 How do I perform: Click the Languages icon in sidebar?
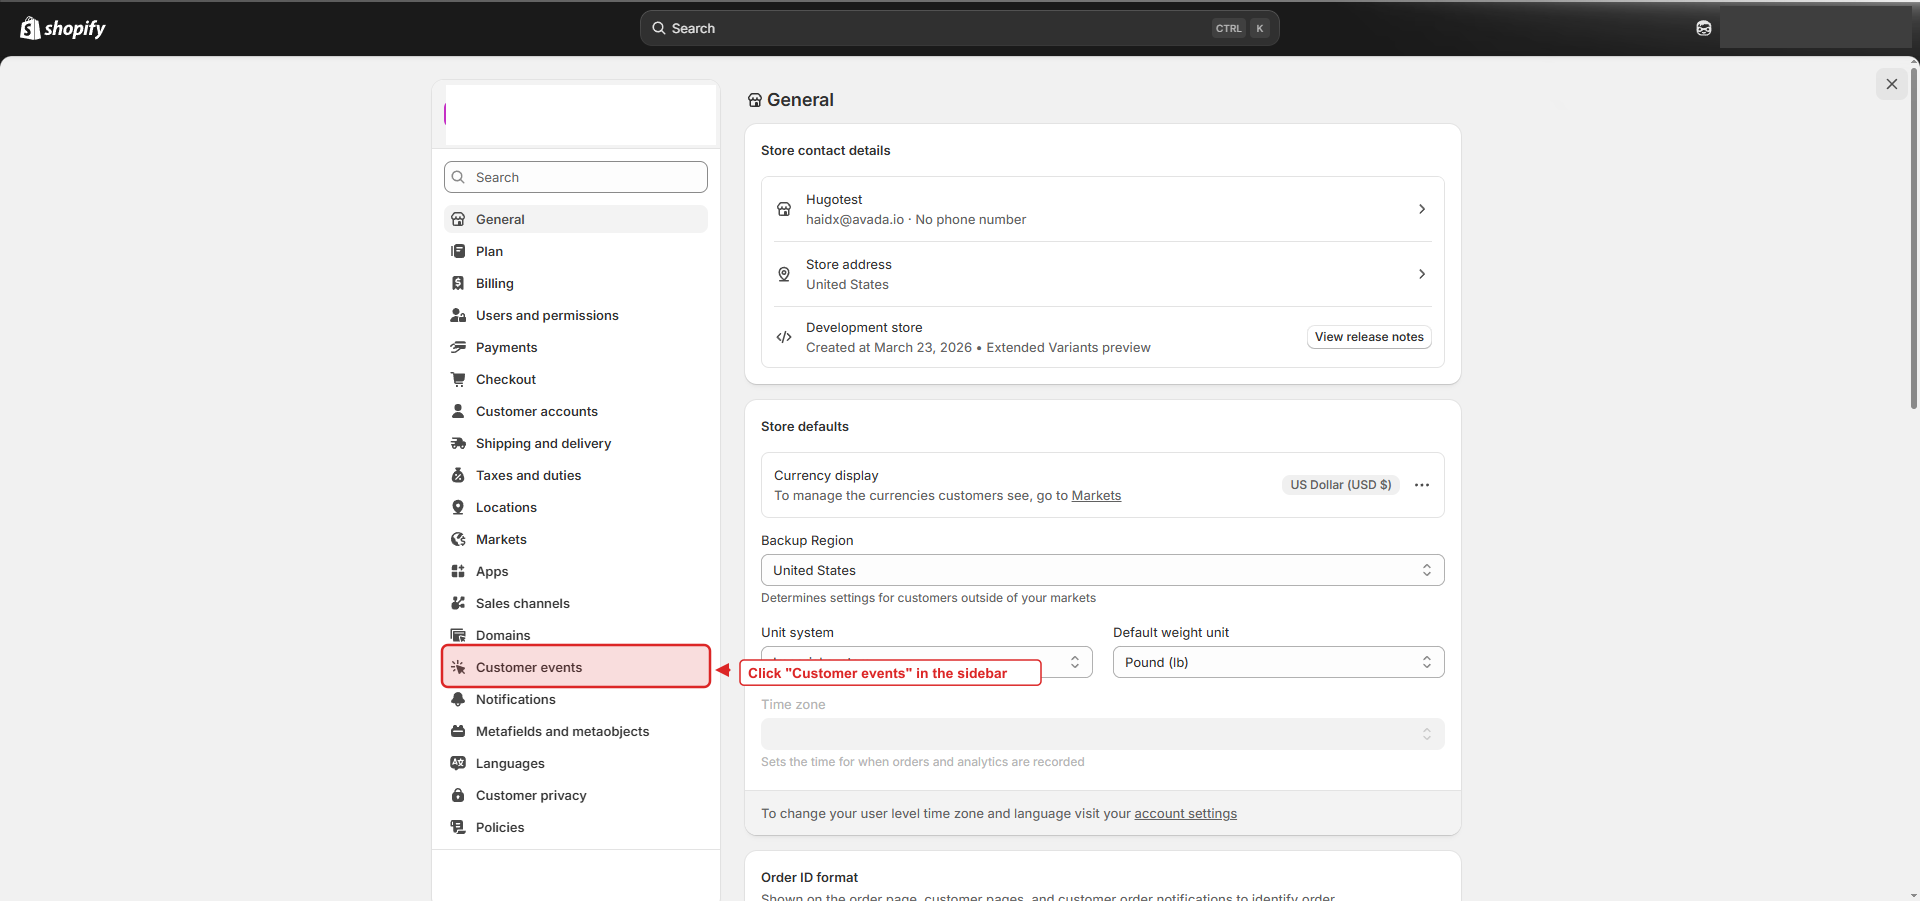tap(458, 763)
